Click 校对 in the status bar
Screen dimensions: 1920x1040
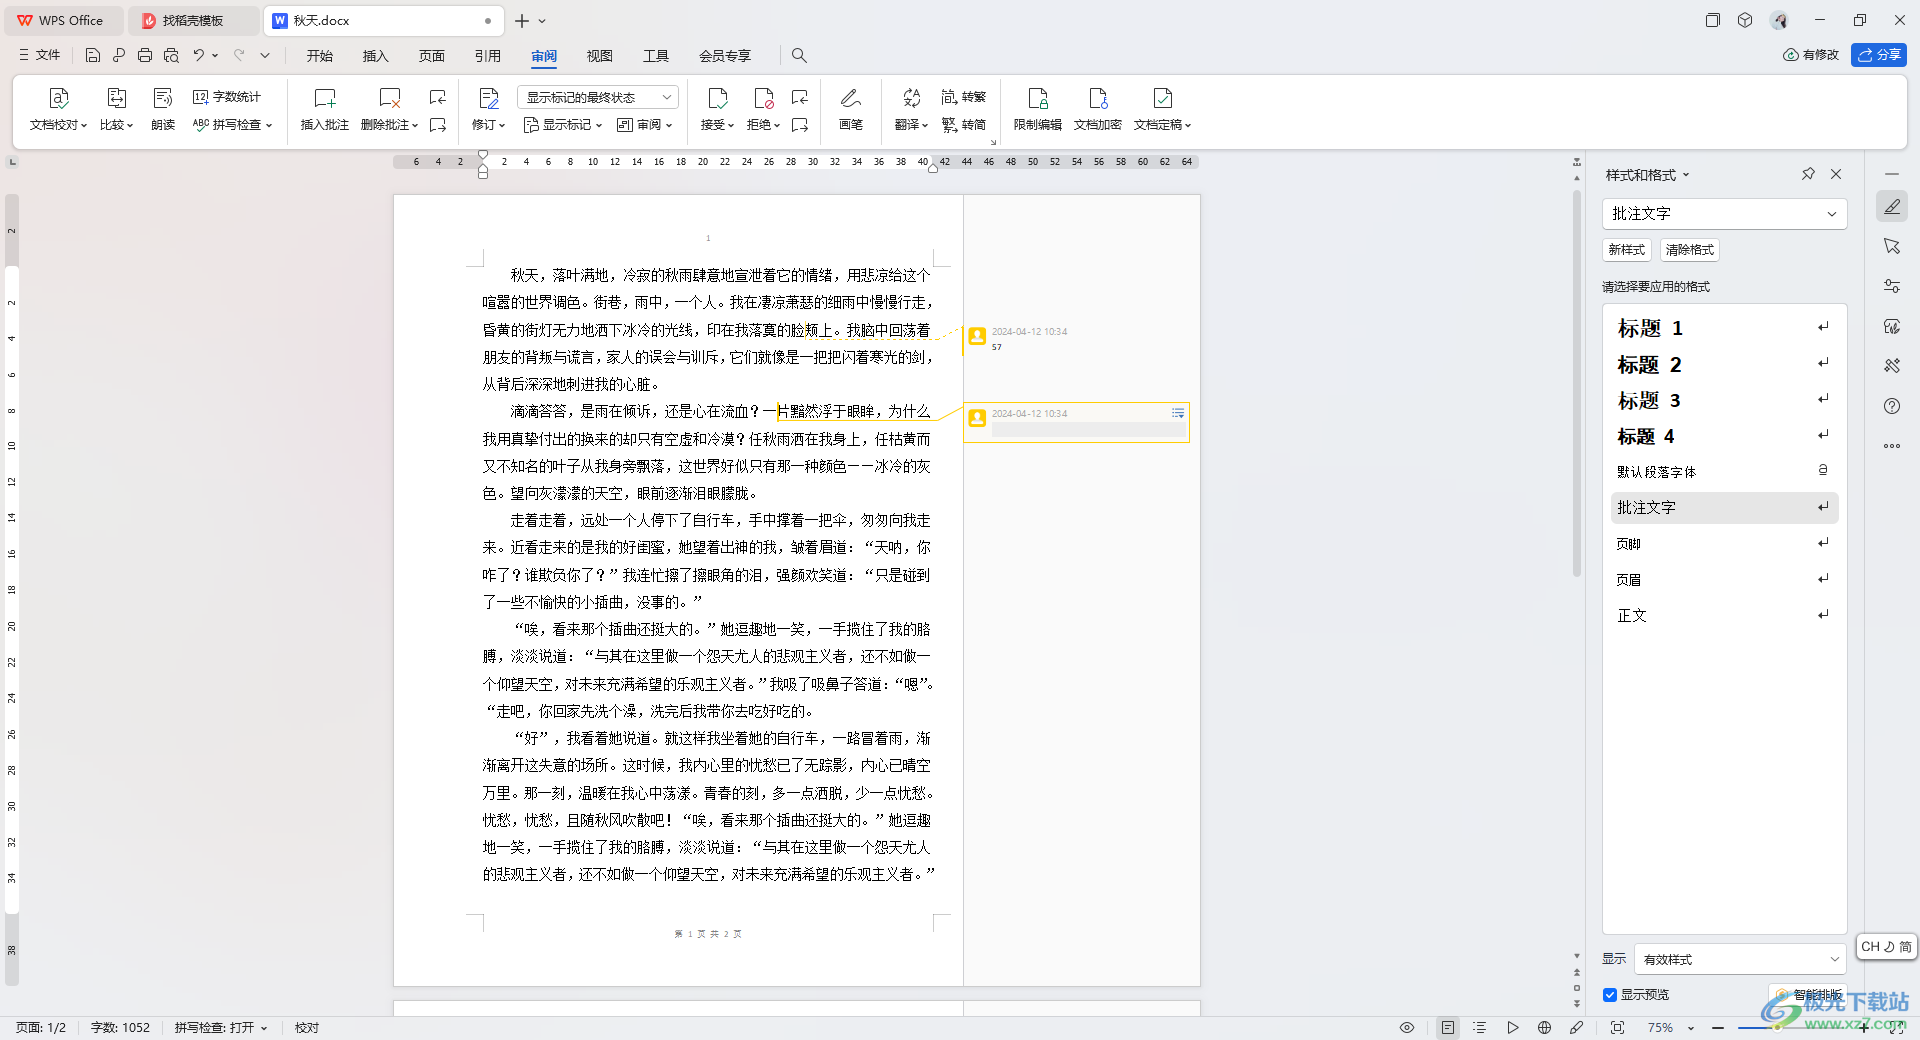point(307,1028)
